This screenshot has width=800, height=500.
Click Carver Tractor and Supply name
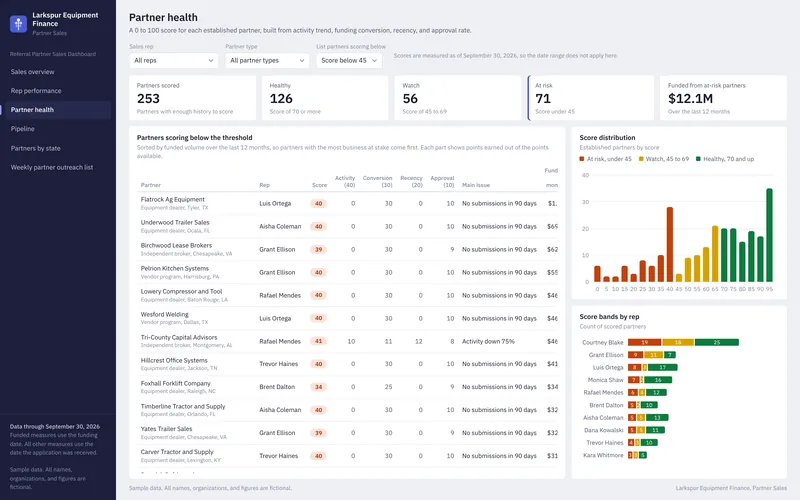pyautogui.click(x=177, y=452)
